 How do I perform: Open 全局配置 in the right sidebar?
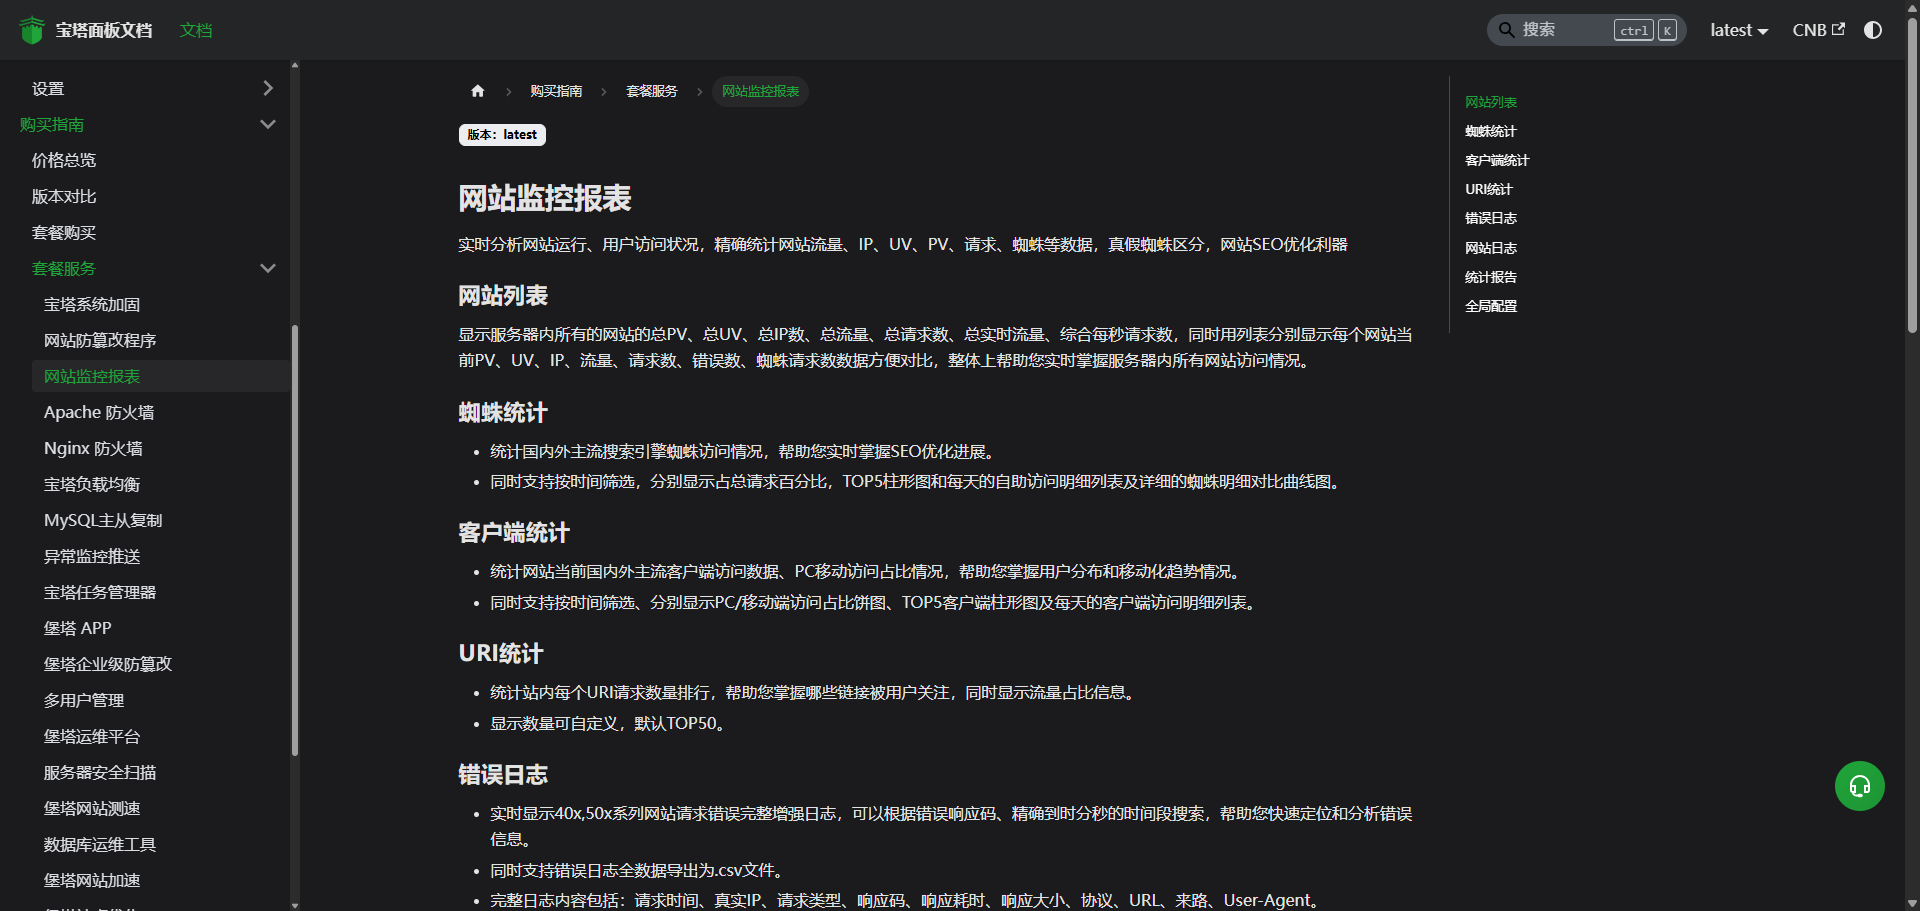point(1490,306)
